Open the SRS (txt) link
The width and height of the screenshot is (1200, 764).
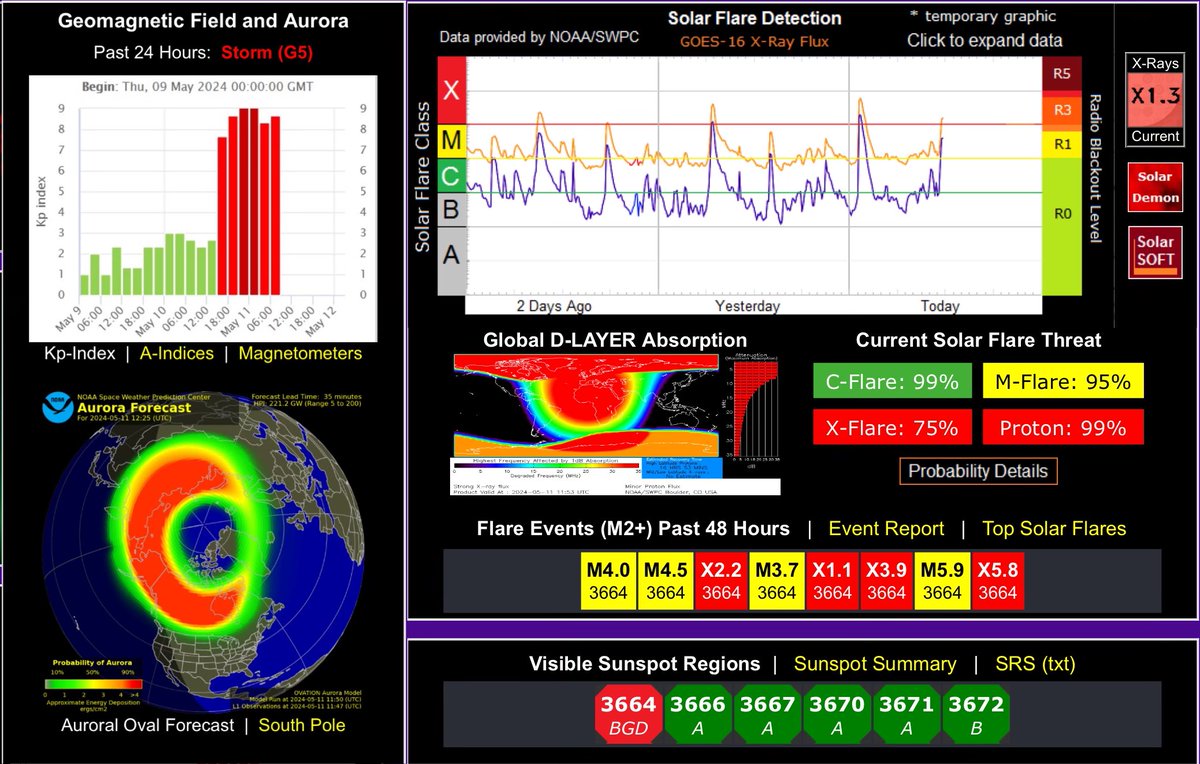pyautogui.click(x=1036, y=664)
